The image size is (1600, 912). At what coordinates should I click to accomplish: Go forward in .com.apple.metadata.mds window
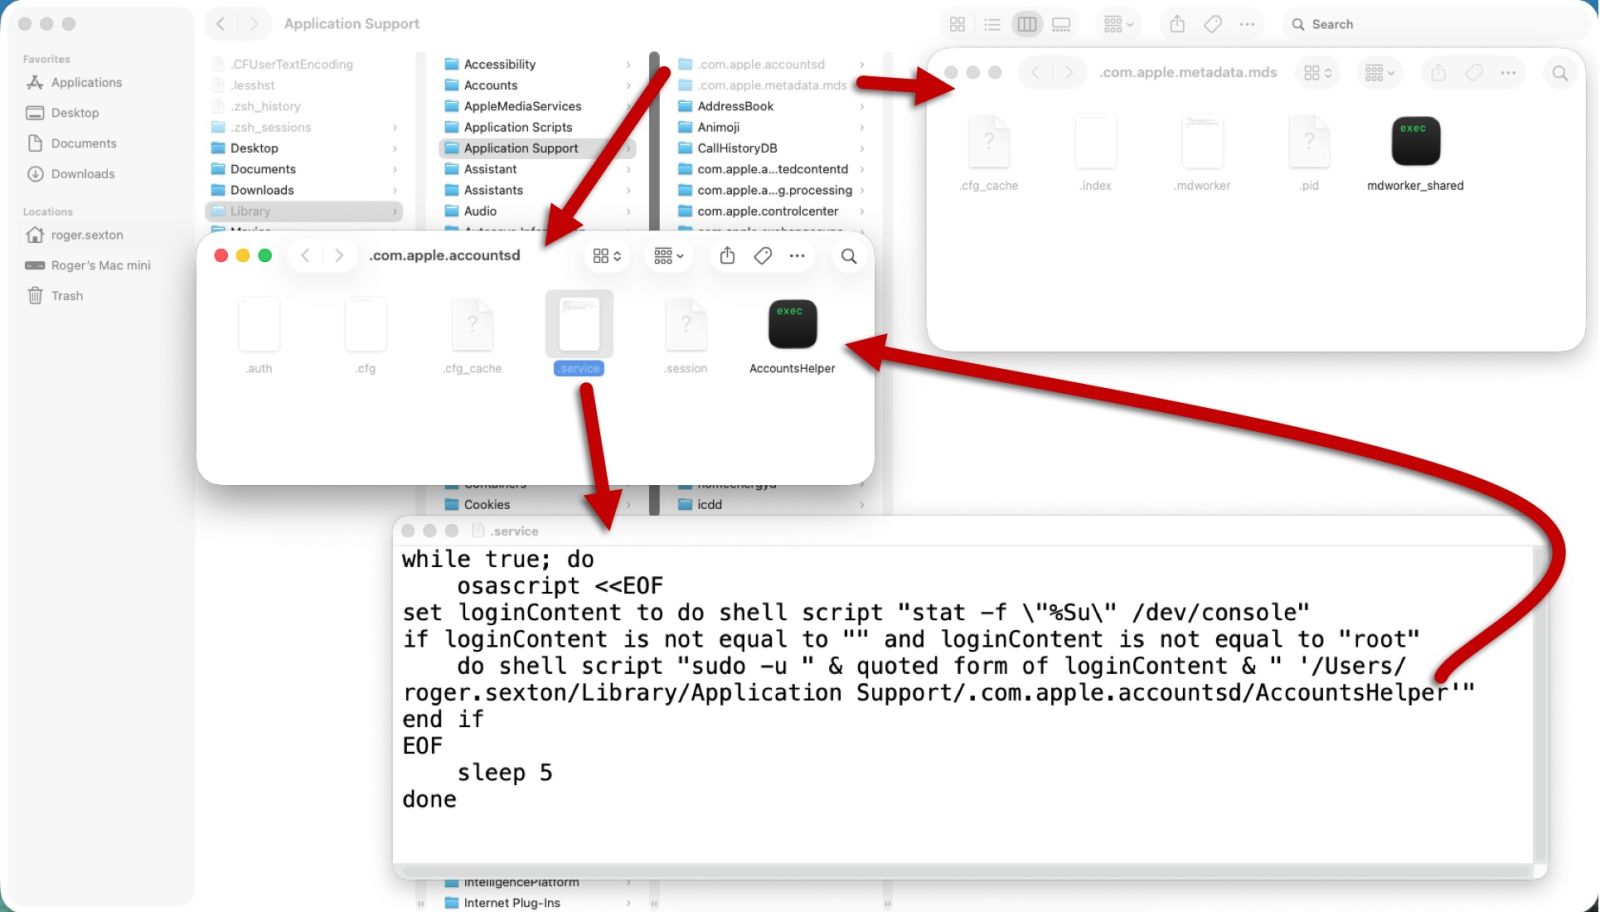[1069, 73]
